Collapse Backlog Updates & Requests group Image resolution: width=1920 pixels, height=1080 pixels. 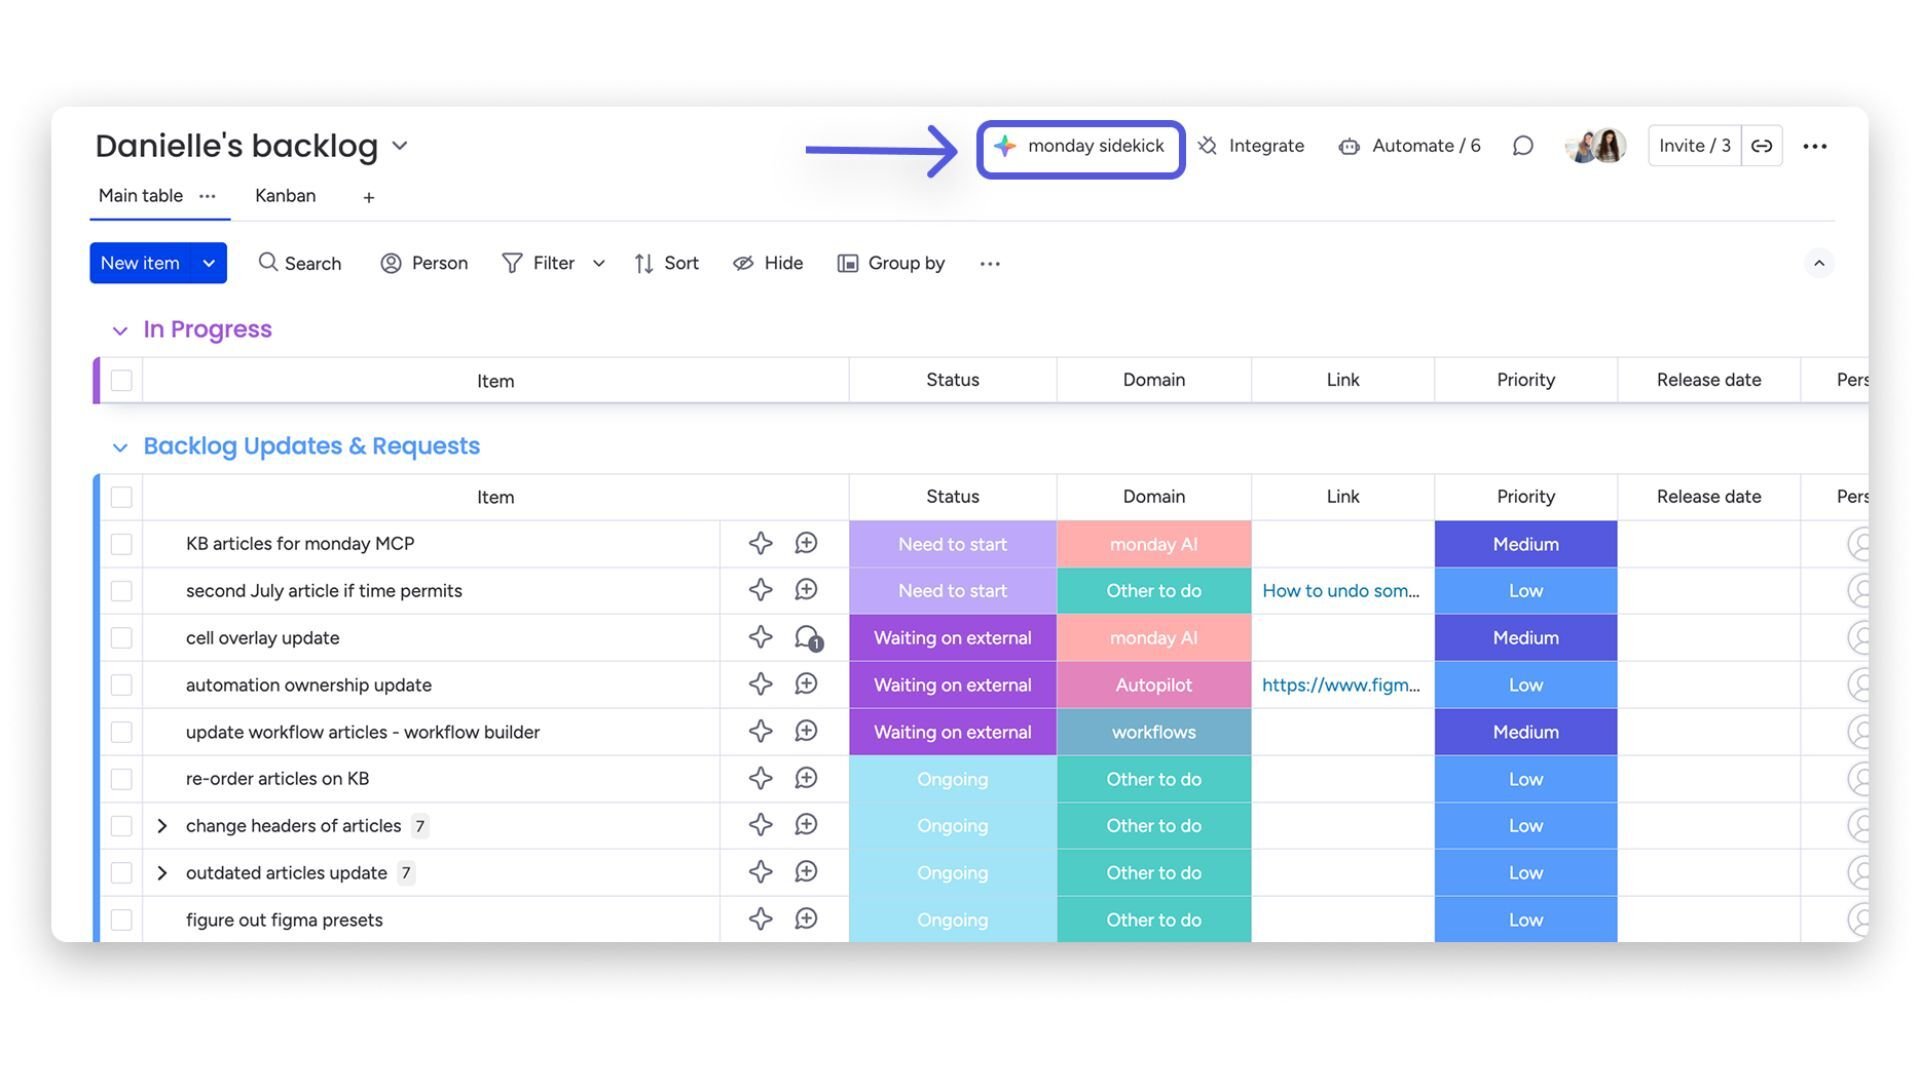point(120,447)
